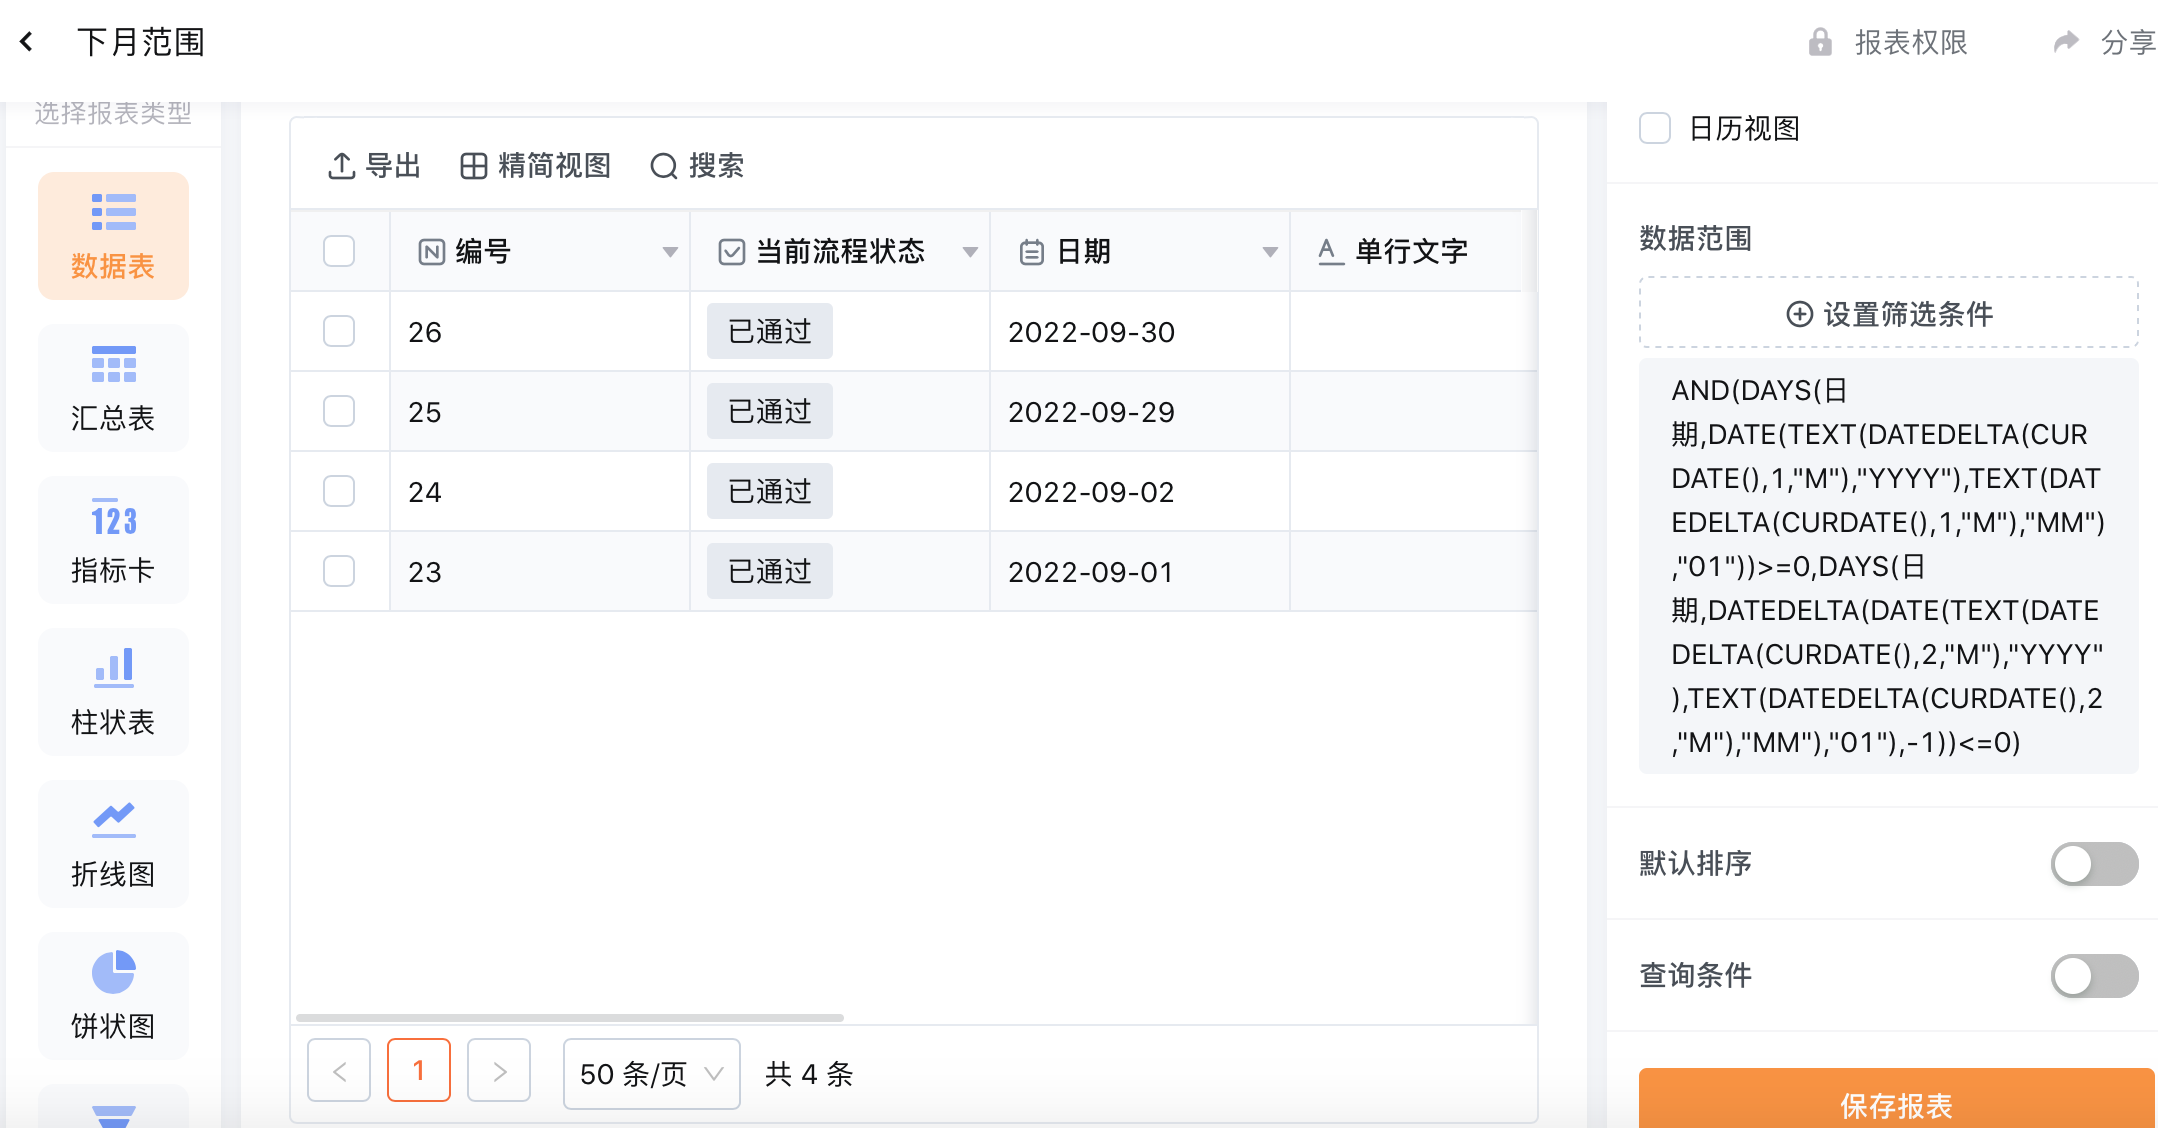This screenshot has width=2158, height=1128.
Task: Click the 已通过 status tag in row 23
Action: tap(770, 571)
